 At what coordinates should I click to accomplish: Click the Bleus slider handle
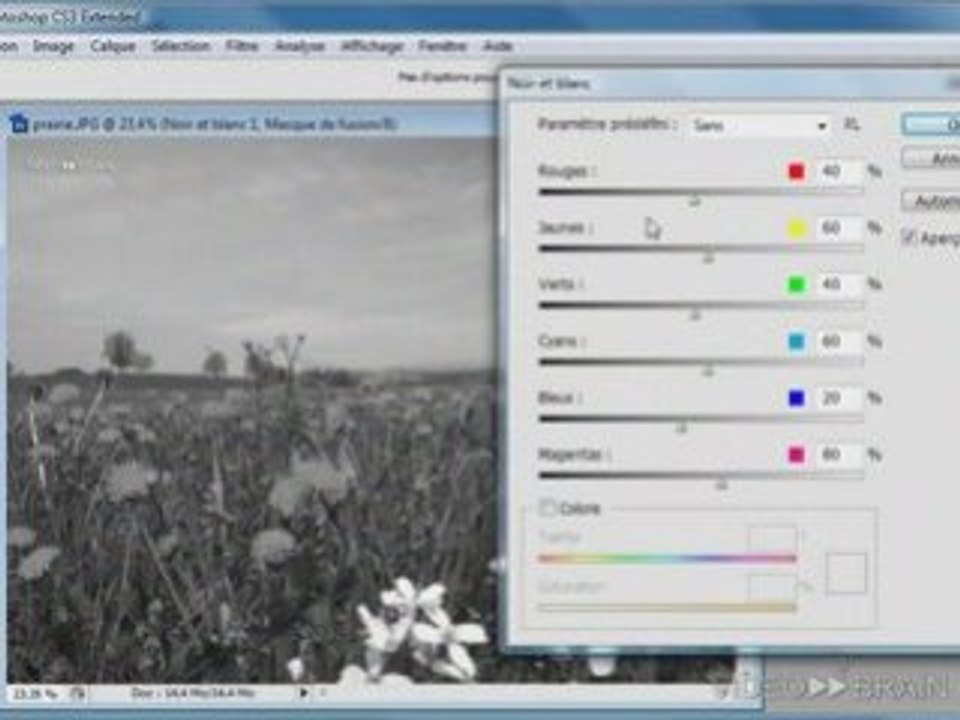pyautogui.click(x=681, y=429)
